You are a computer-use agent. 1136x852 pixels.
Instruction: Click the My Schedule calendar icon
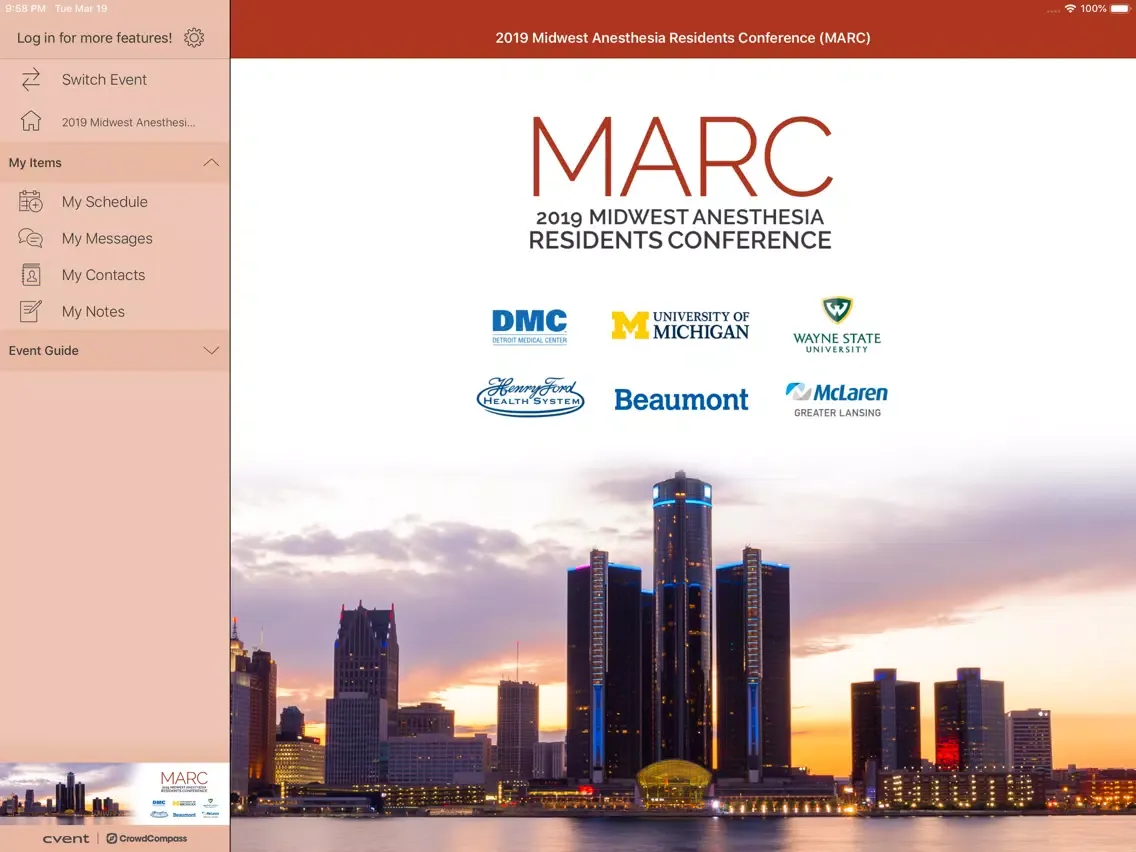click(x=30, y=201)
